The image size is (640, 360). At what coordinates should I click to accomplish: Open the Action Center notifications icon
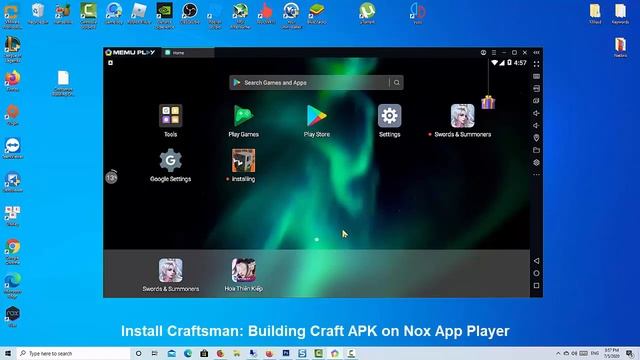click(x=631, y=353)
